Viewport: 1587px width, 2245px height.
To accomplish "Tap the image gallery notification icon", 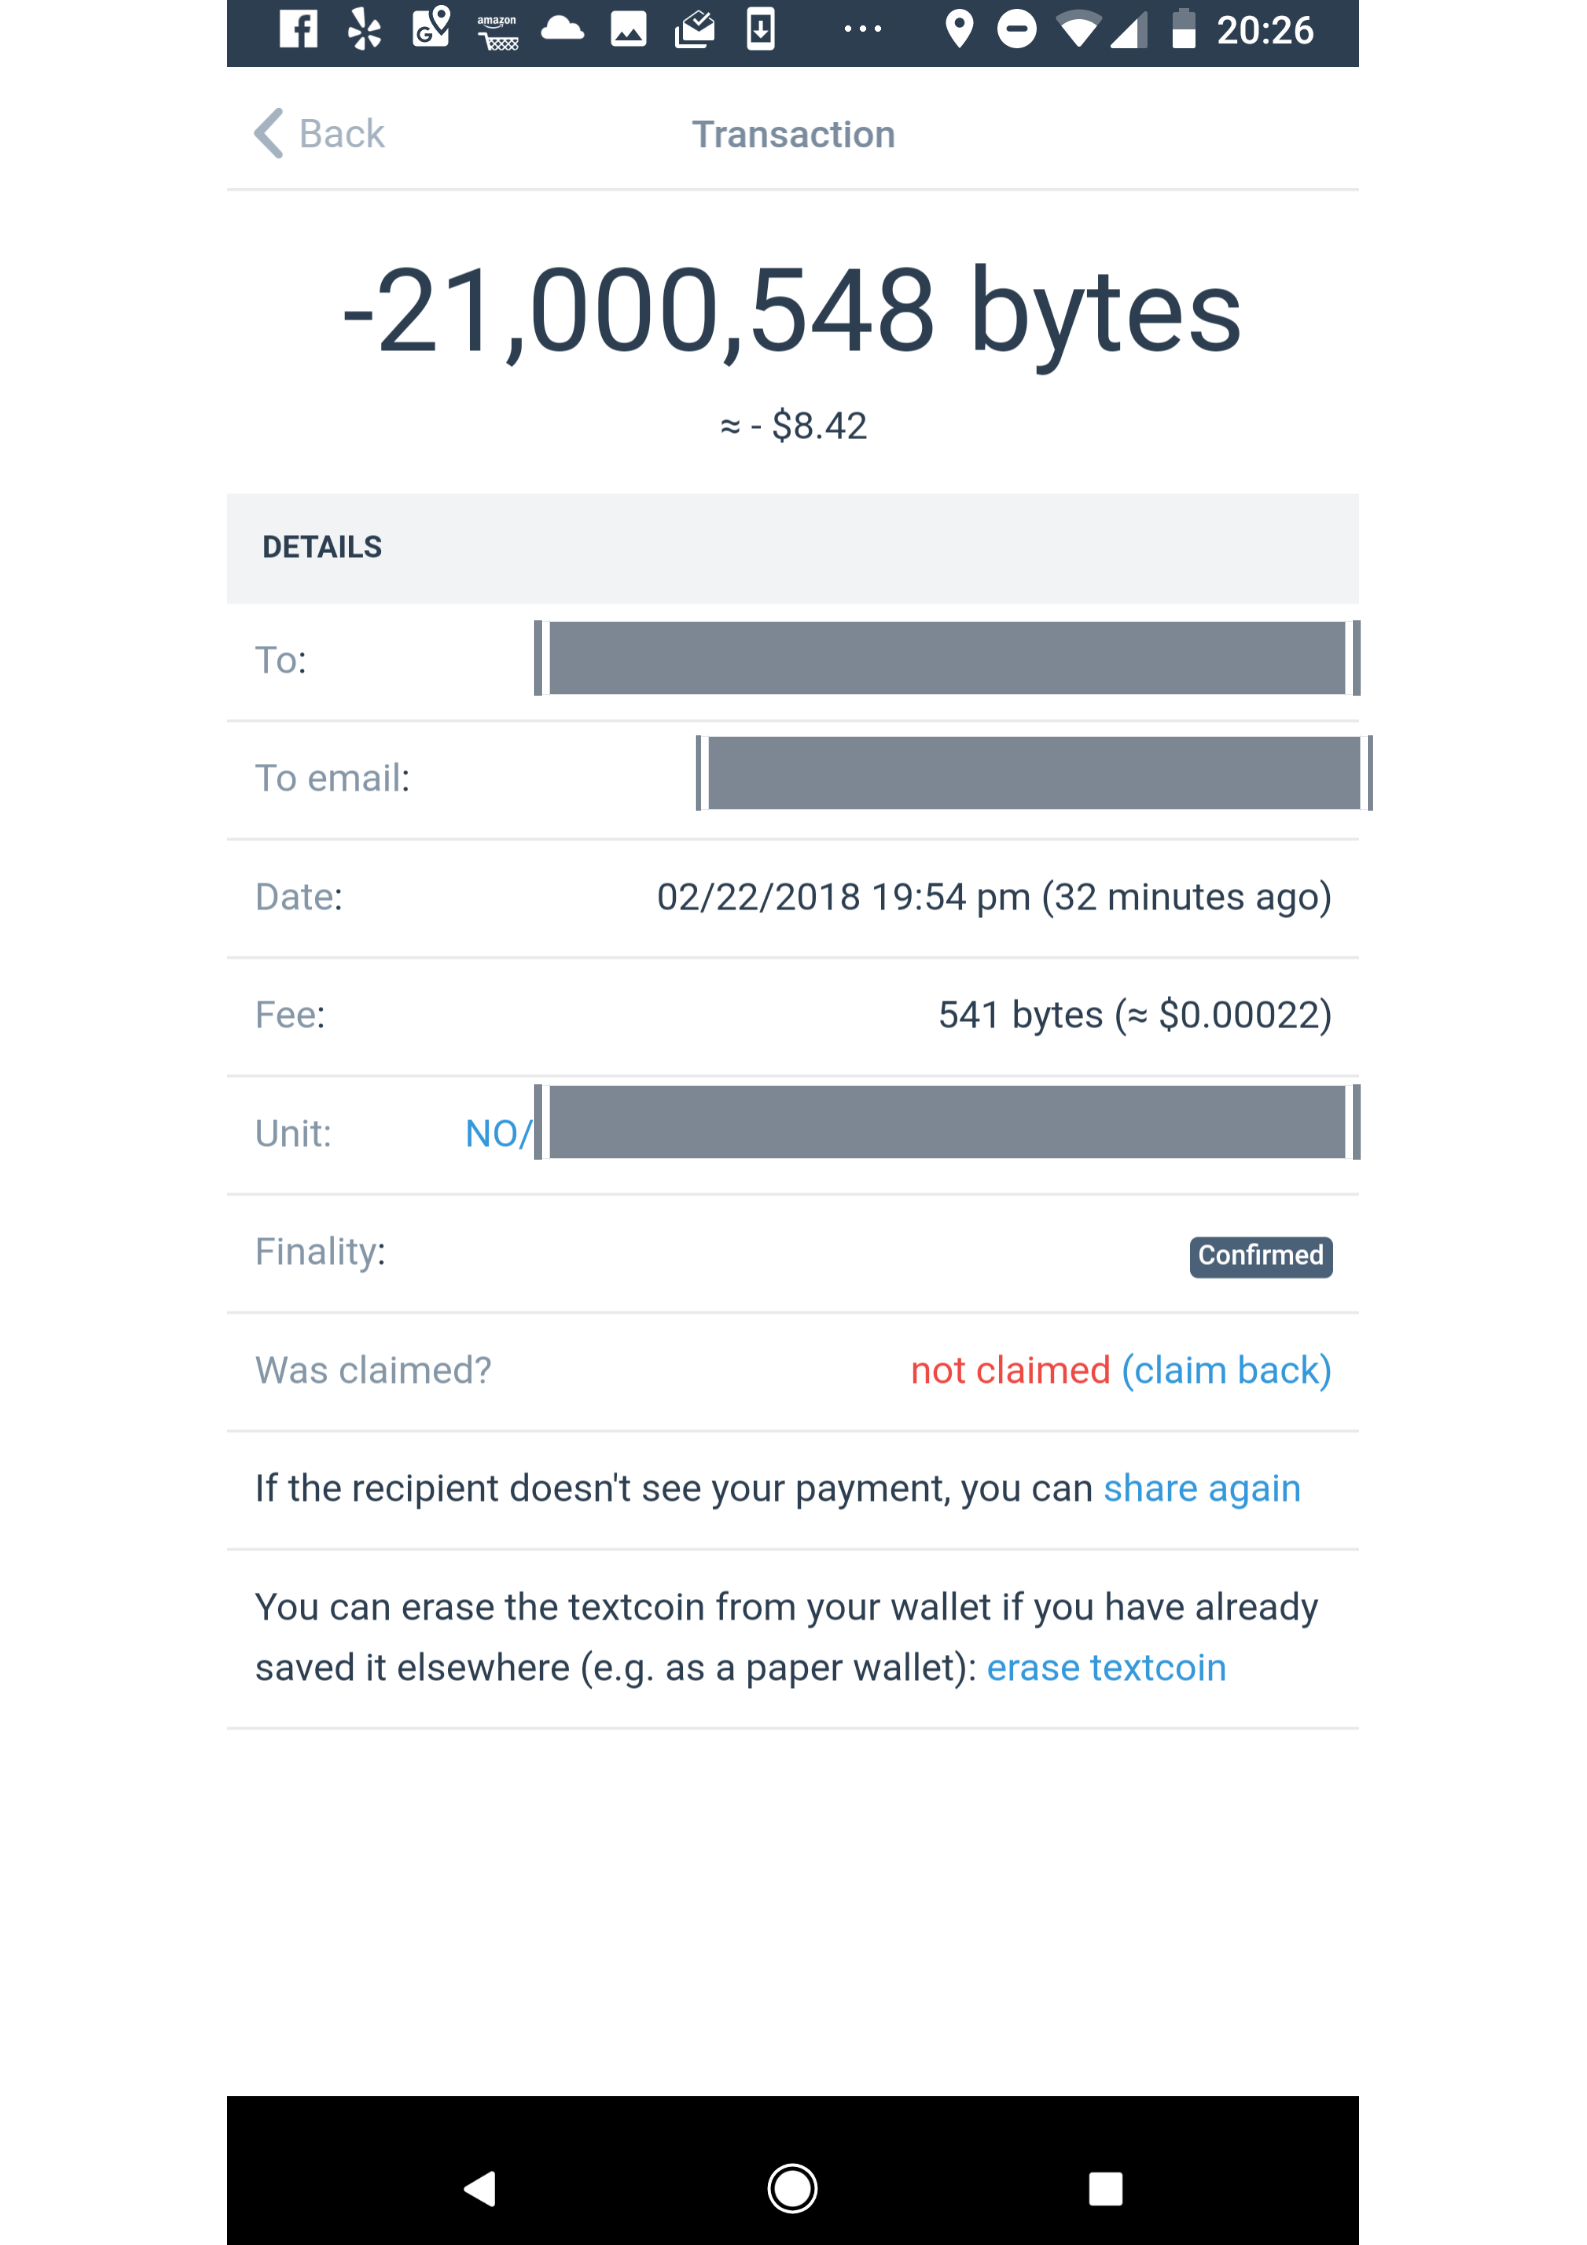I will (629, 30).
